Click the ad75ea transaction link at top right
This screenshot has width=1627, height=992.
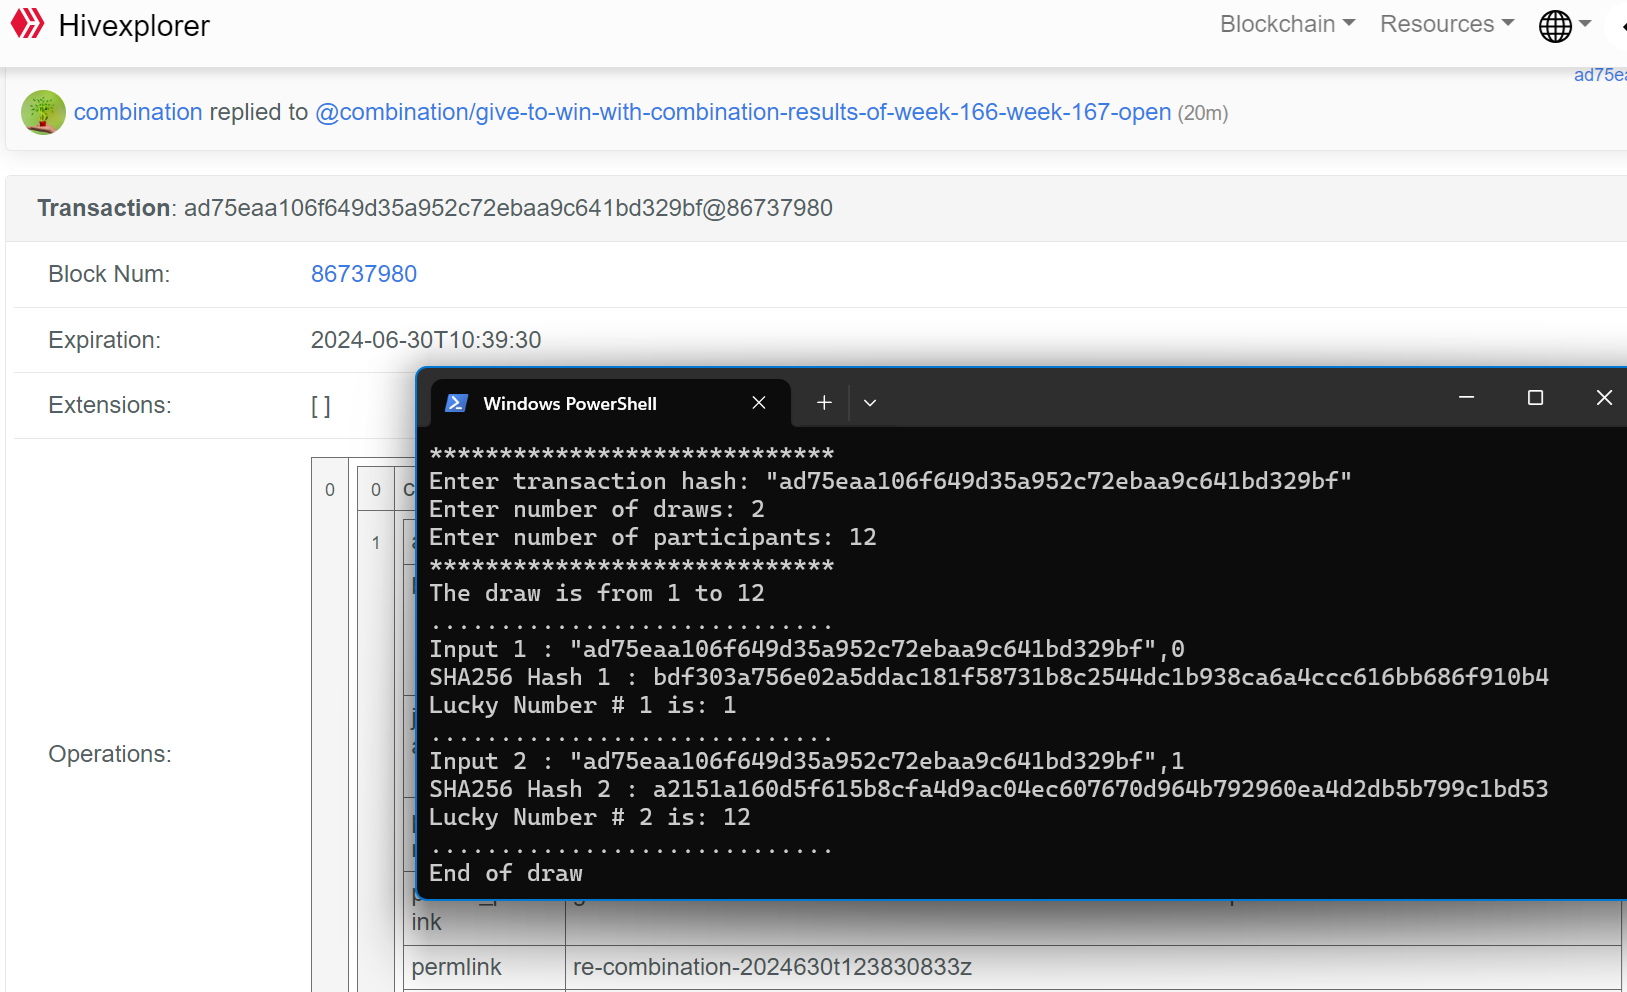(1600, 75)
